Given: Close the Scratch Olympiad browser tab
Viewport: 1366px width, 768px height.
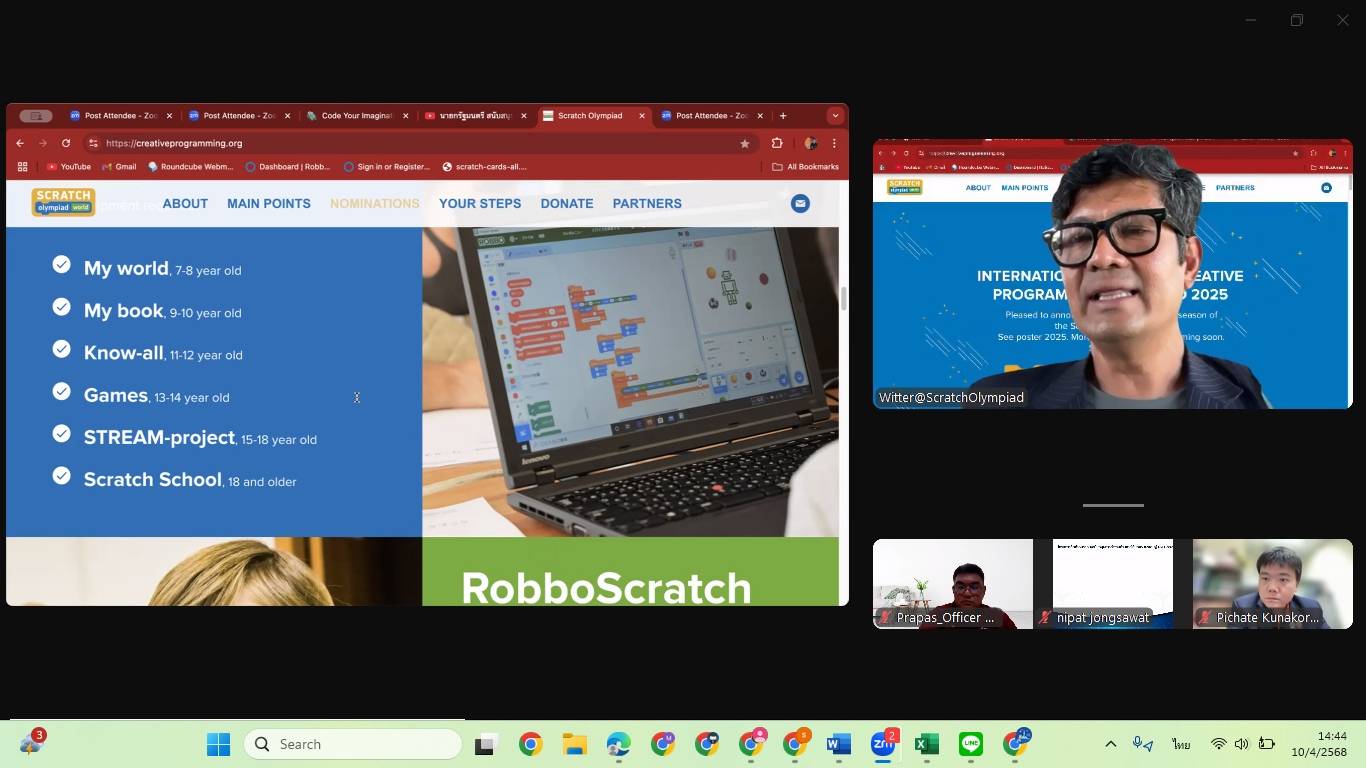Looking at the screenshot, I should (642, 116).
